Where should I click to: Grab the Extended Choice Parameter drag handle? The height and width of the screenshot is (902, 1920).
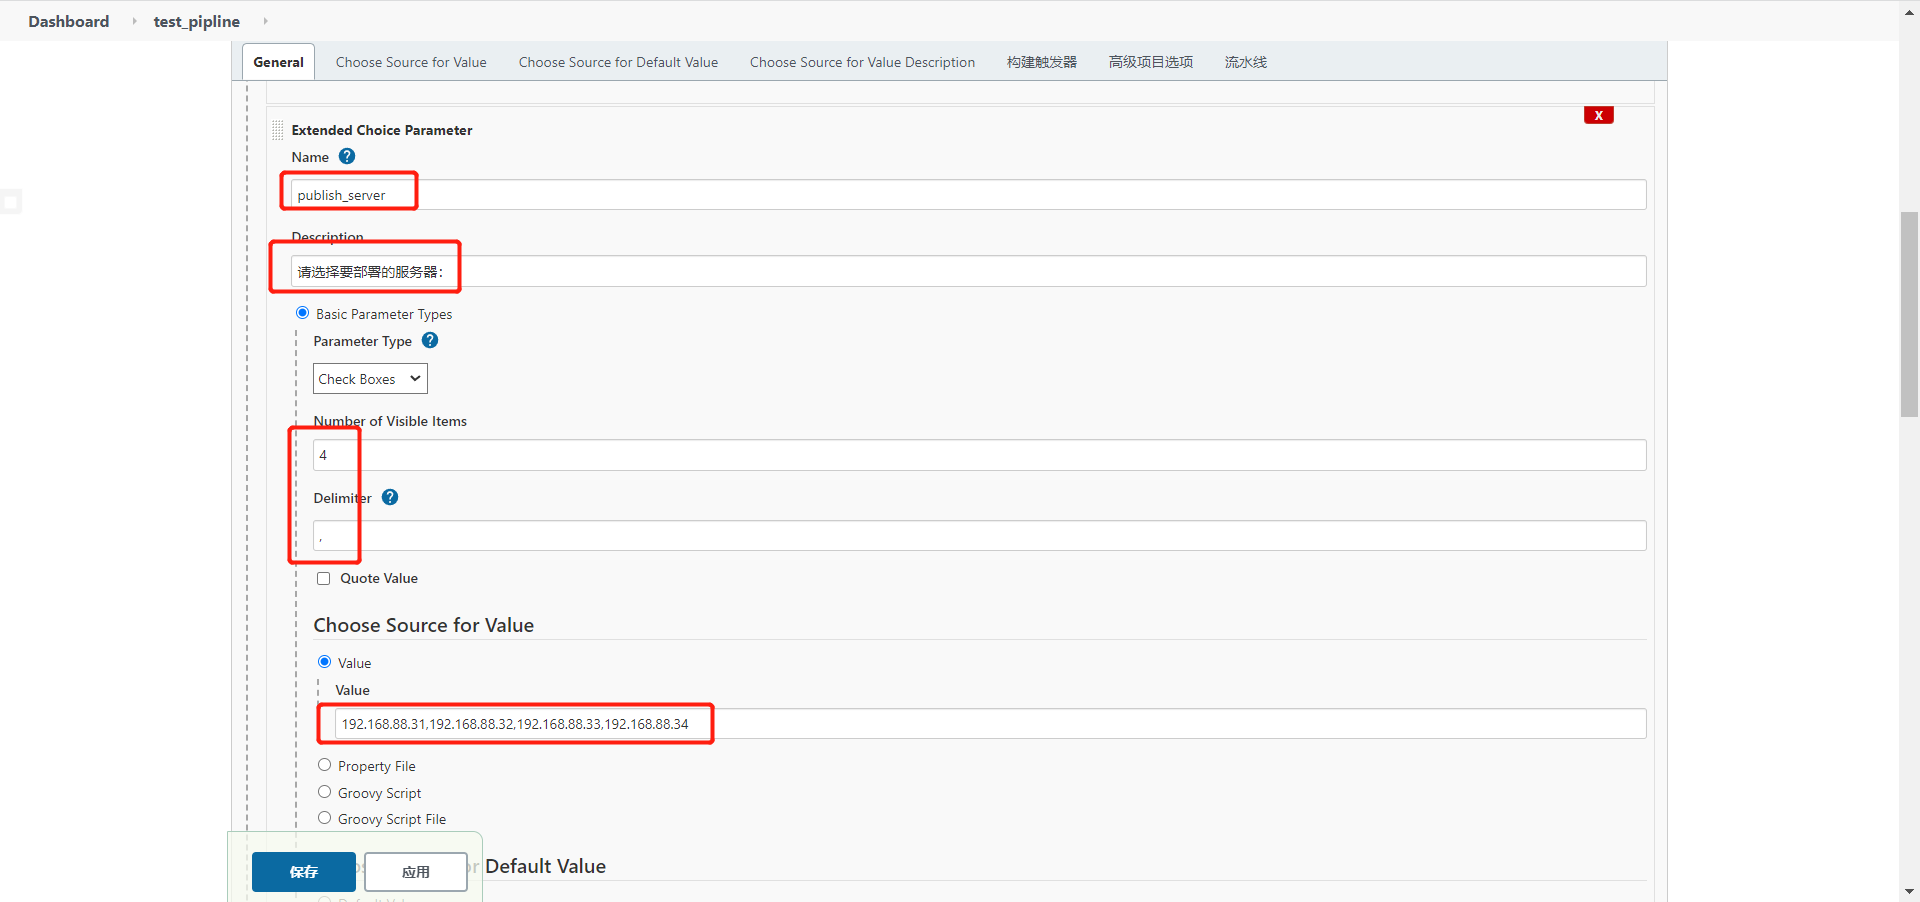point(277,130)
